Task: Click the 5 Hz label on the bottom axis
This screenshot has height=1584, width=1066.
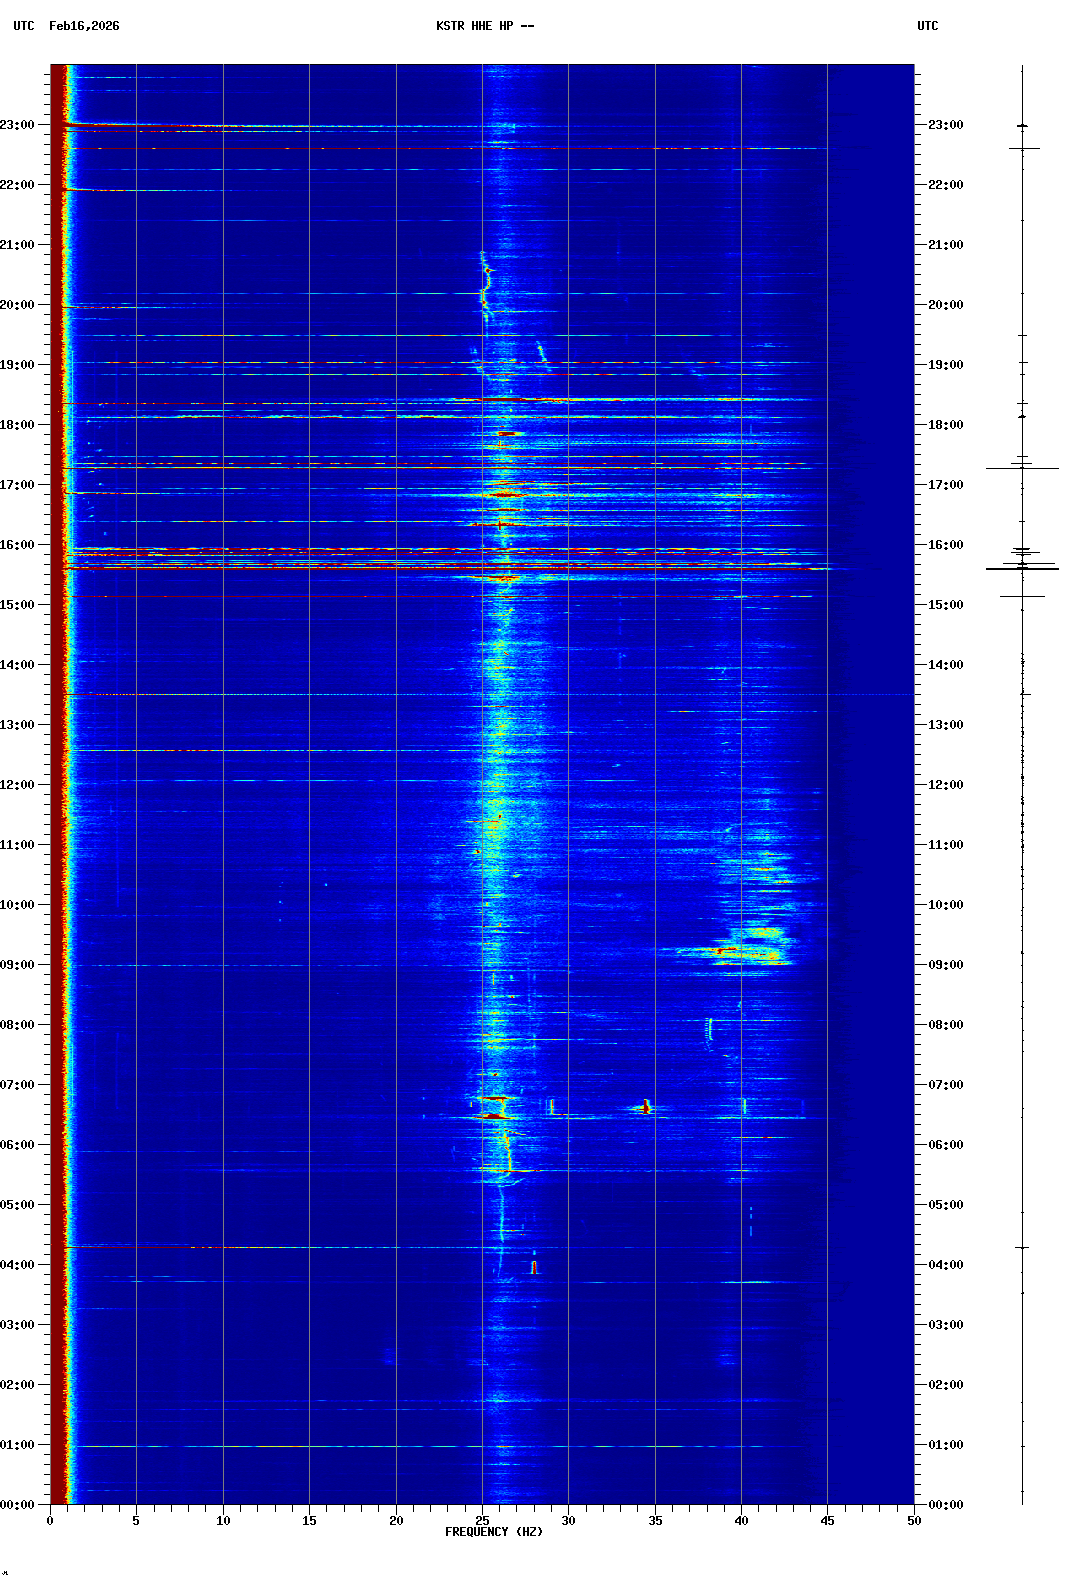Action: (136, 1520)
